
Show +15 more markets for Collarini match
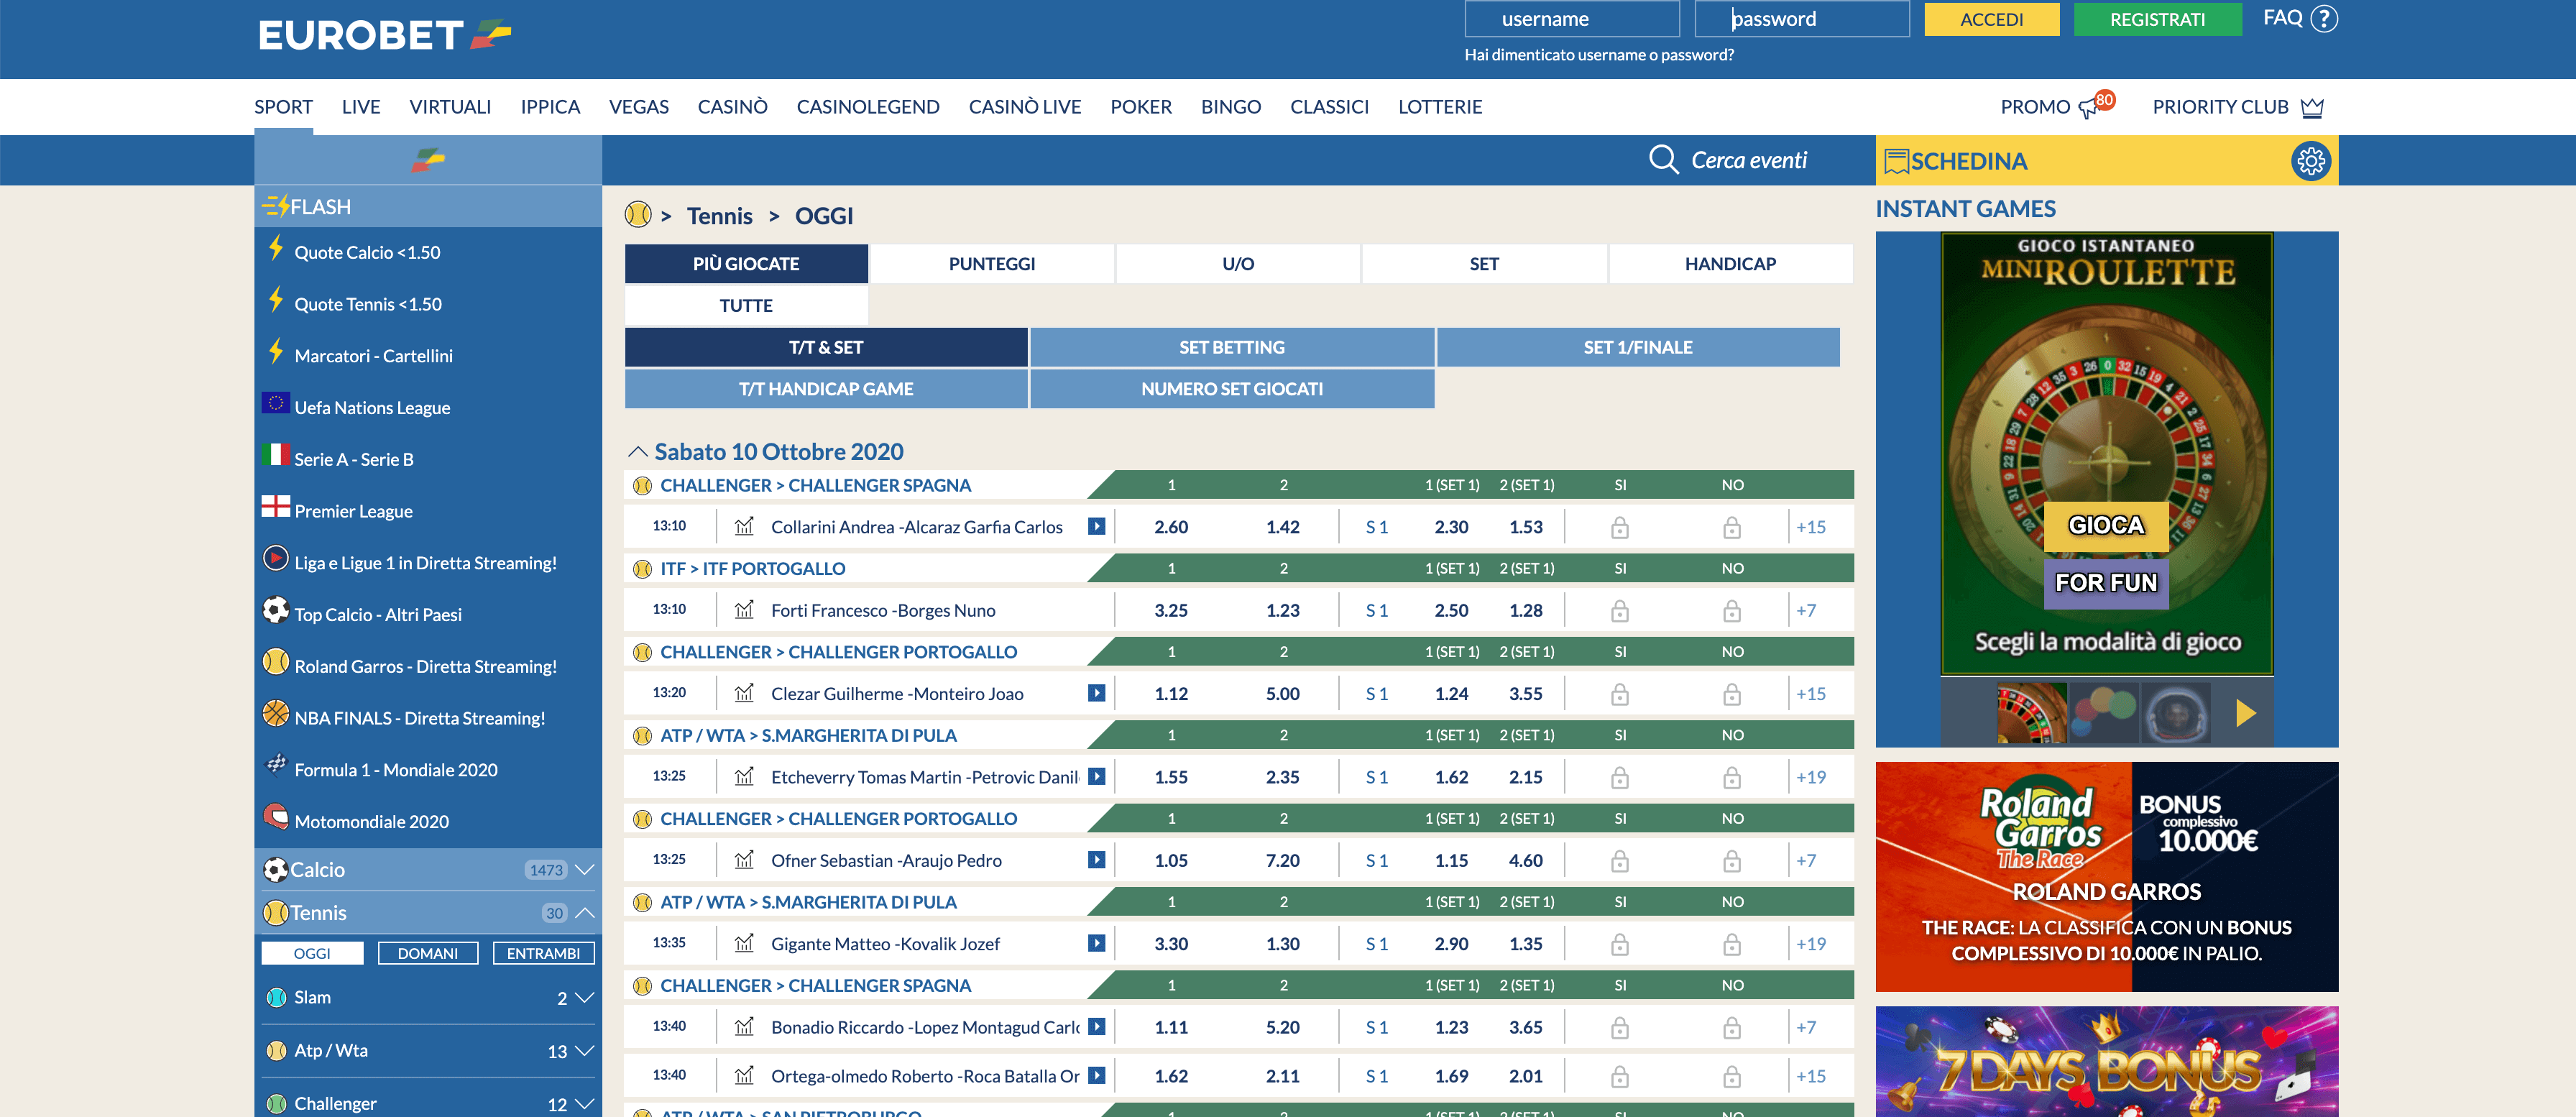pyautogui.click(x=1811, y=527)
